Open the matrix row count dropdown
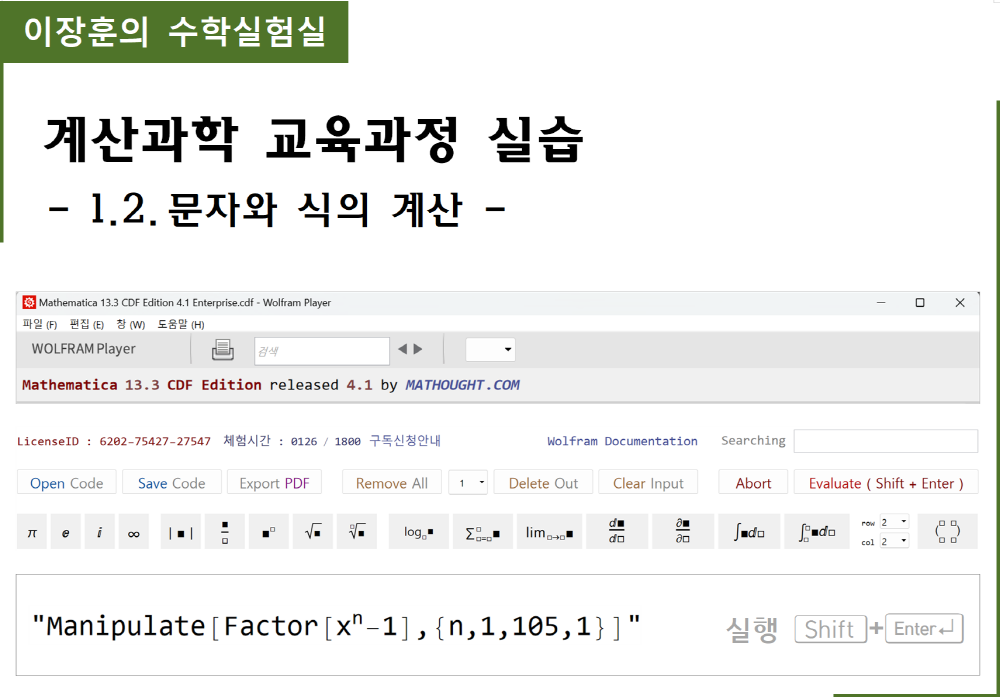 (x=894, y=522)
